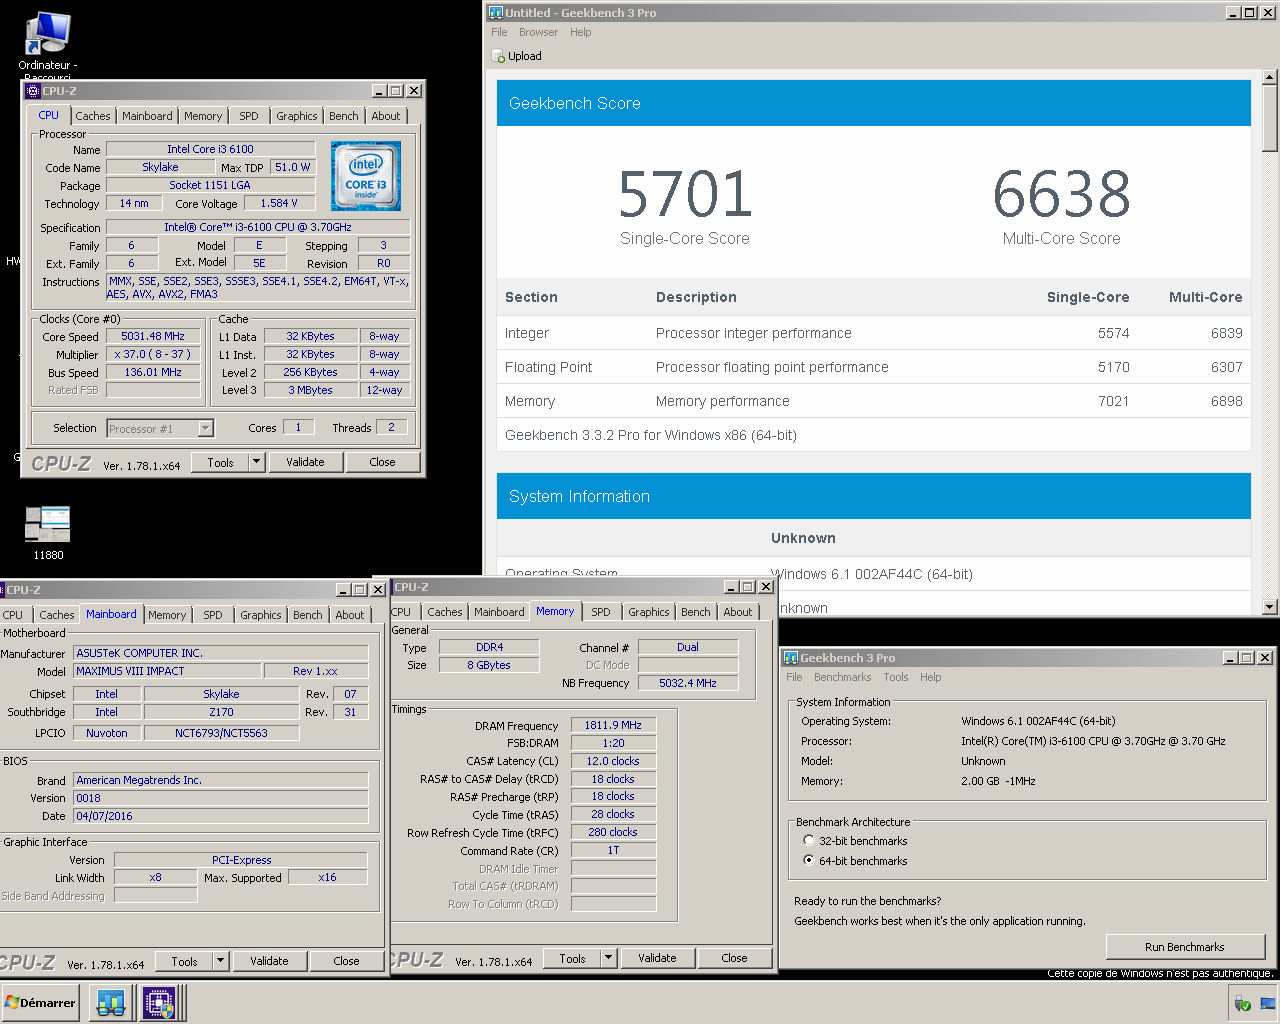The width and height of the screenshot is (1280, 1024).
Task: Open the Processor #1 selection dropdown
Action: pos(205,429)
